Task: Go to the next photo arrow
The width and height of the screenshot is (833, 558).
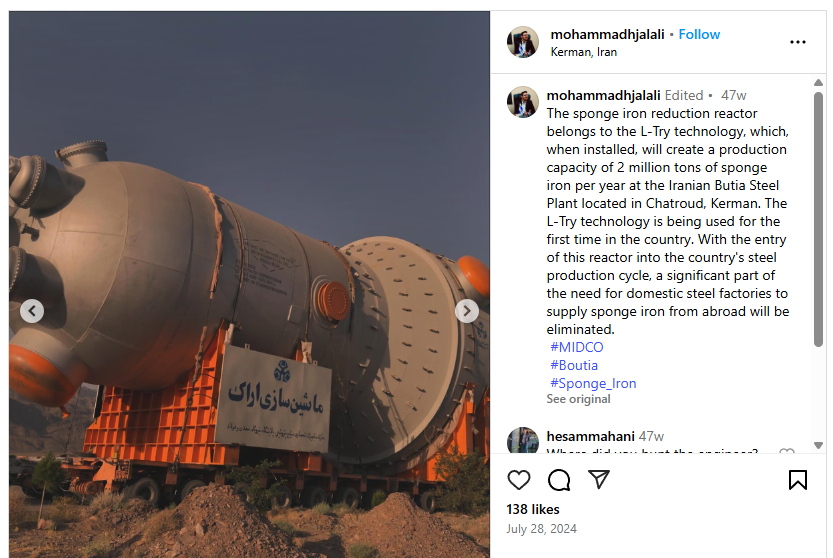Action: [x=466, y=311]
